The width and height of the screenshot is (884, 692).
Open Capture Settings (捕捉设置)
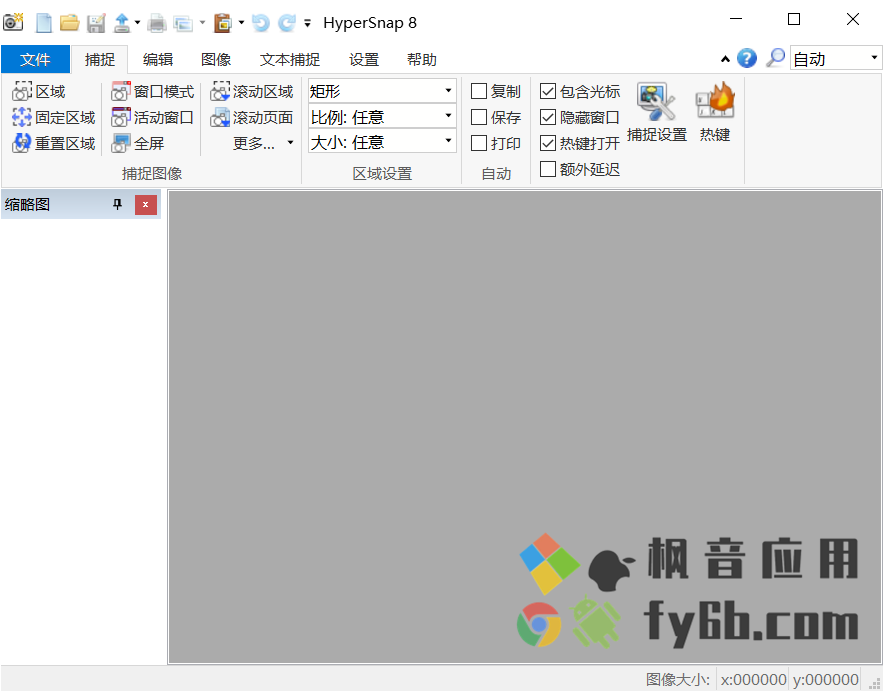click(657, 112)
